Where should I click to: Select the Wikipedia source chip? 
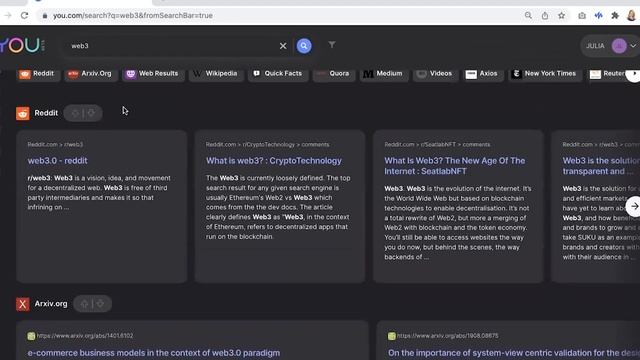[216, 74]
